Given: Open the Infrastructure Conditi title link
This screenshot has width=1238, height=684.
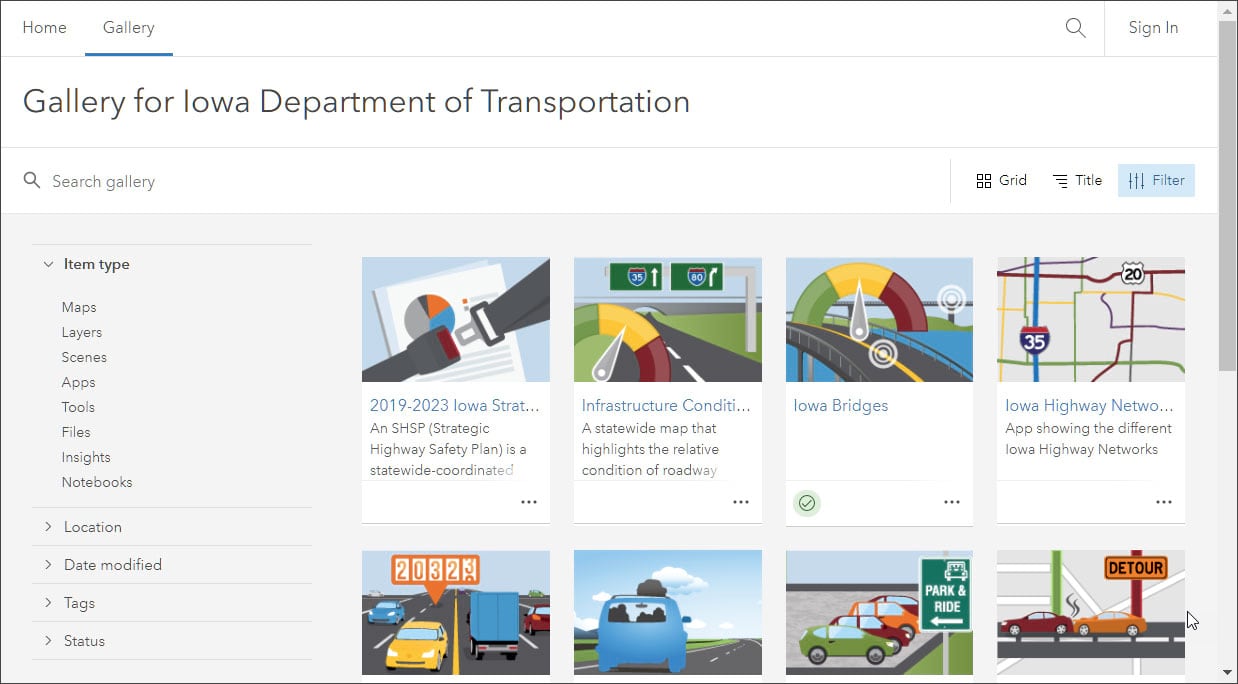Looking at the screenshot, I should point(666,405).
